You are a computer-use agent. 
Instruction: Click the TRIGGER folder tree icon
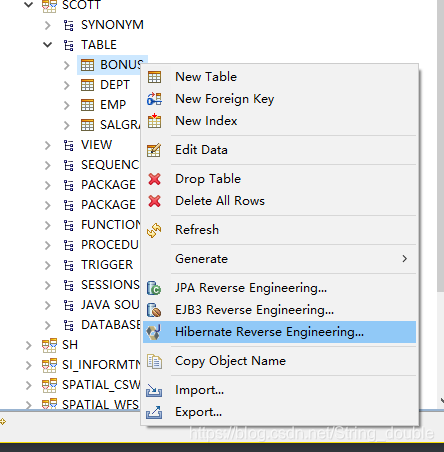coord(69,265)
